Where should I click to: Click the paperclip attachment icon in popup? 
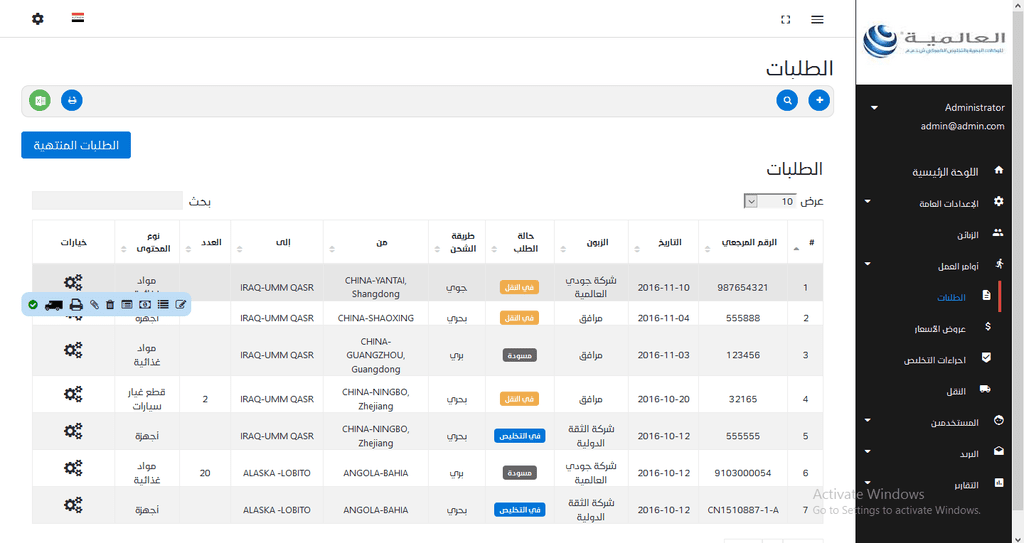tap(94, 304)
